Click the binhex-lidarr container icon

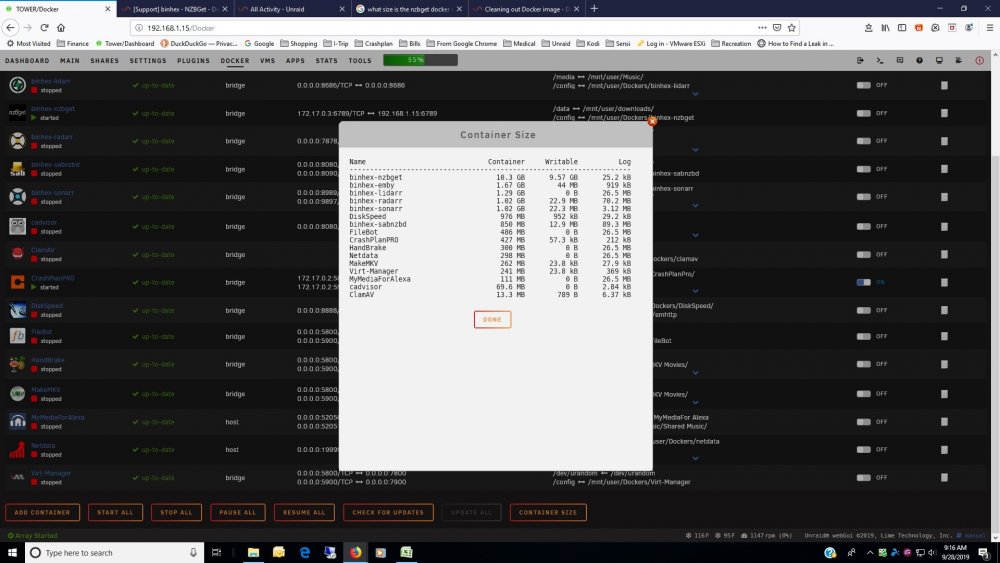(17, 85)
